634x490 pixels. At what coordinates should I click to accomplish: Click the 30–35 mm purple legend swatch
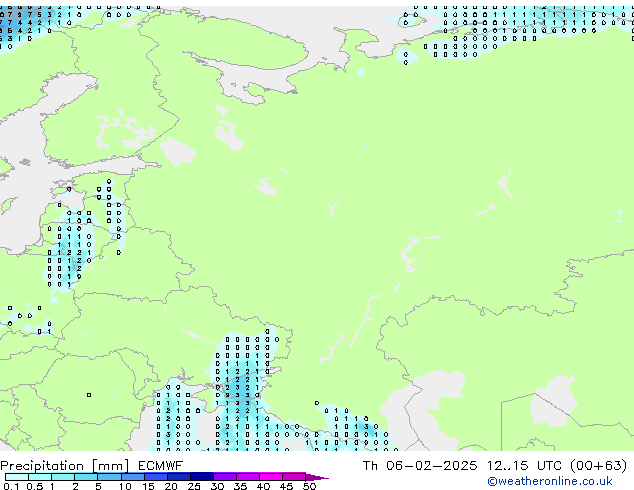point(224,477)
